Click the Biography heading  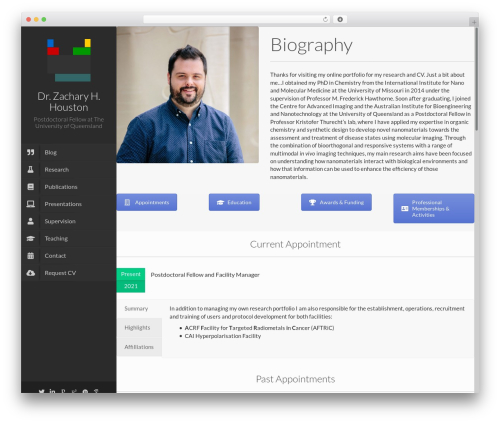[311, 45]
